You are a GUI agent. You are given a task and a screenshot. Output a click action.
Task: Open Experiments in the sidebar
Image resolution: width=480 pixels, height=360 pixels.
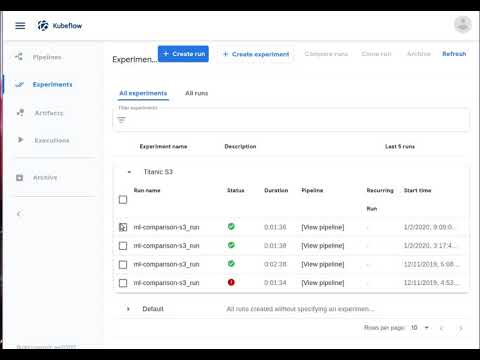[x=52, y=84]
